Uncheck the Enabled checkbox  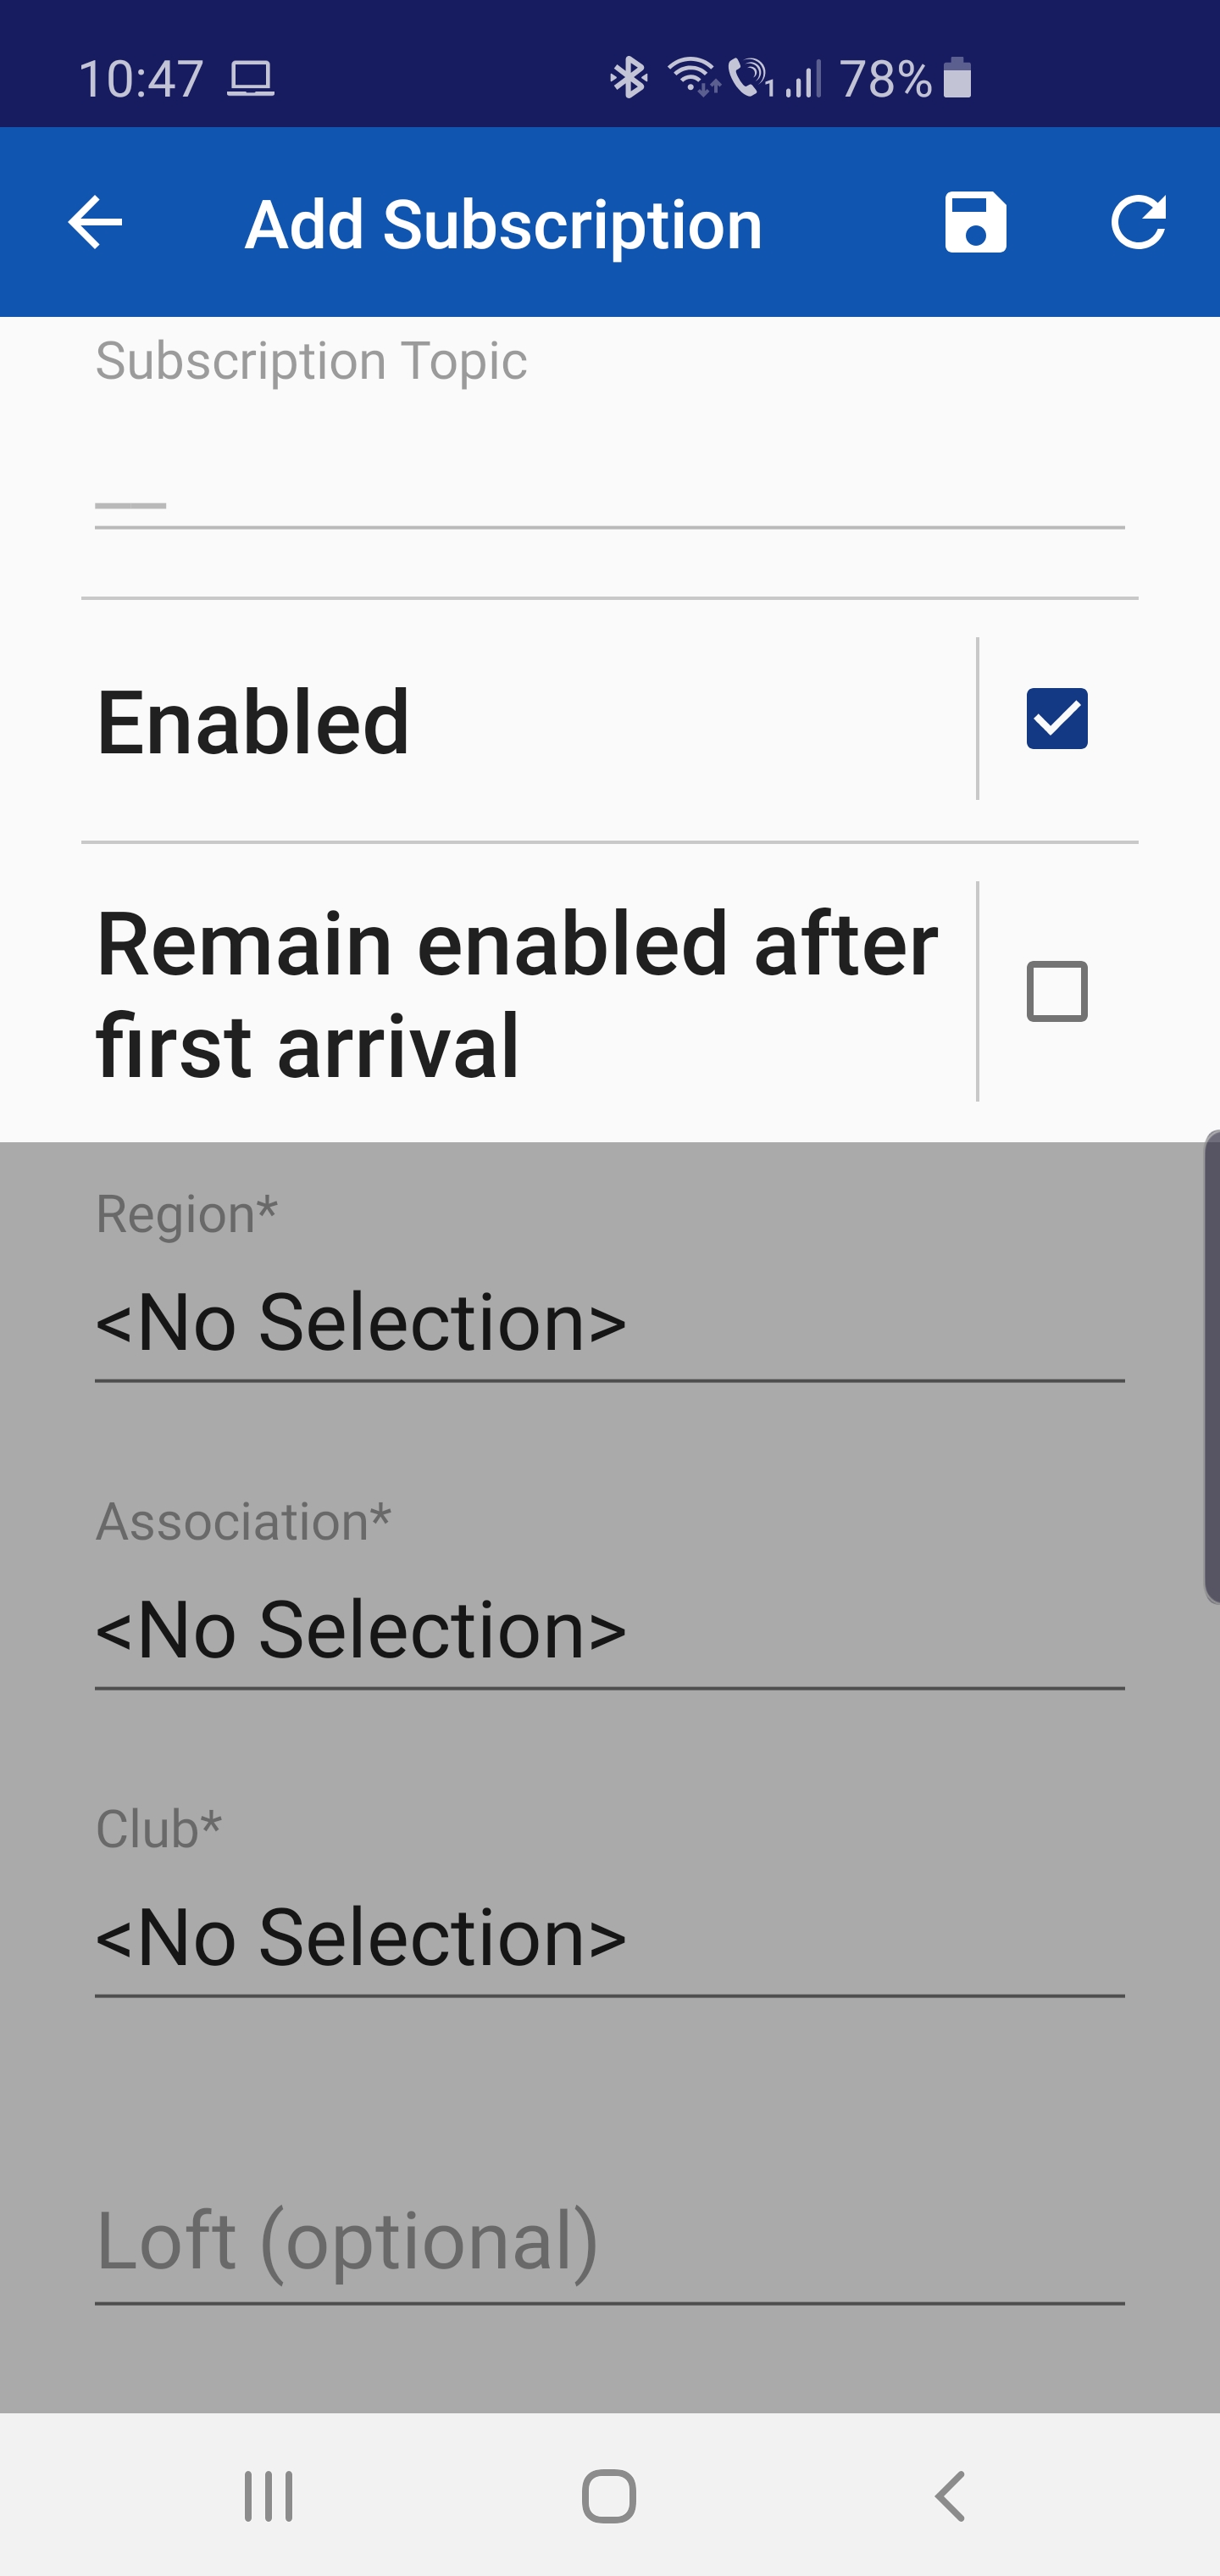[x=1057, y=718]
